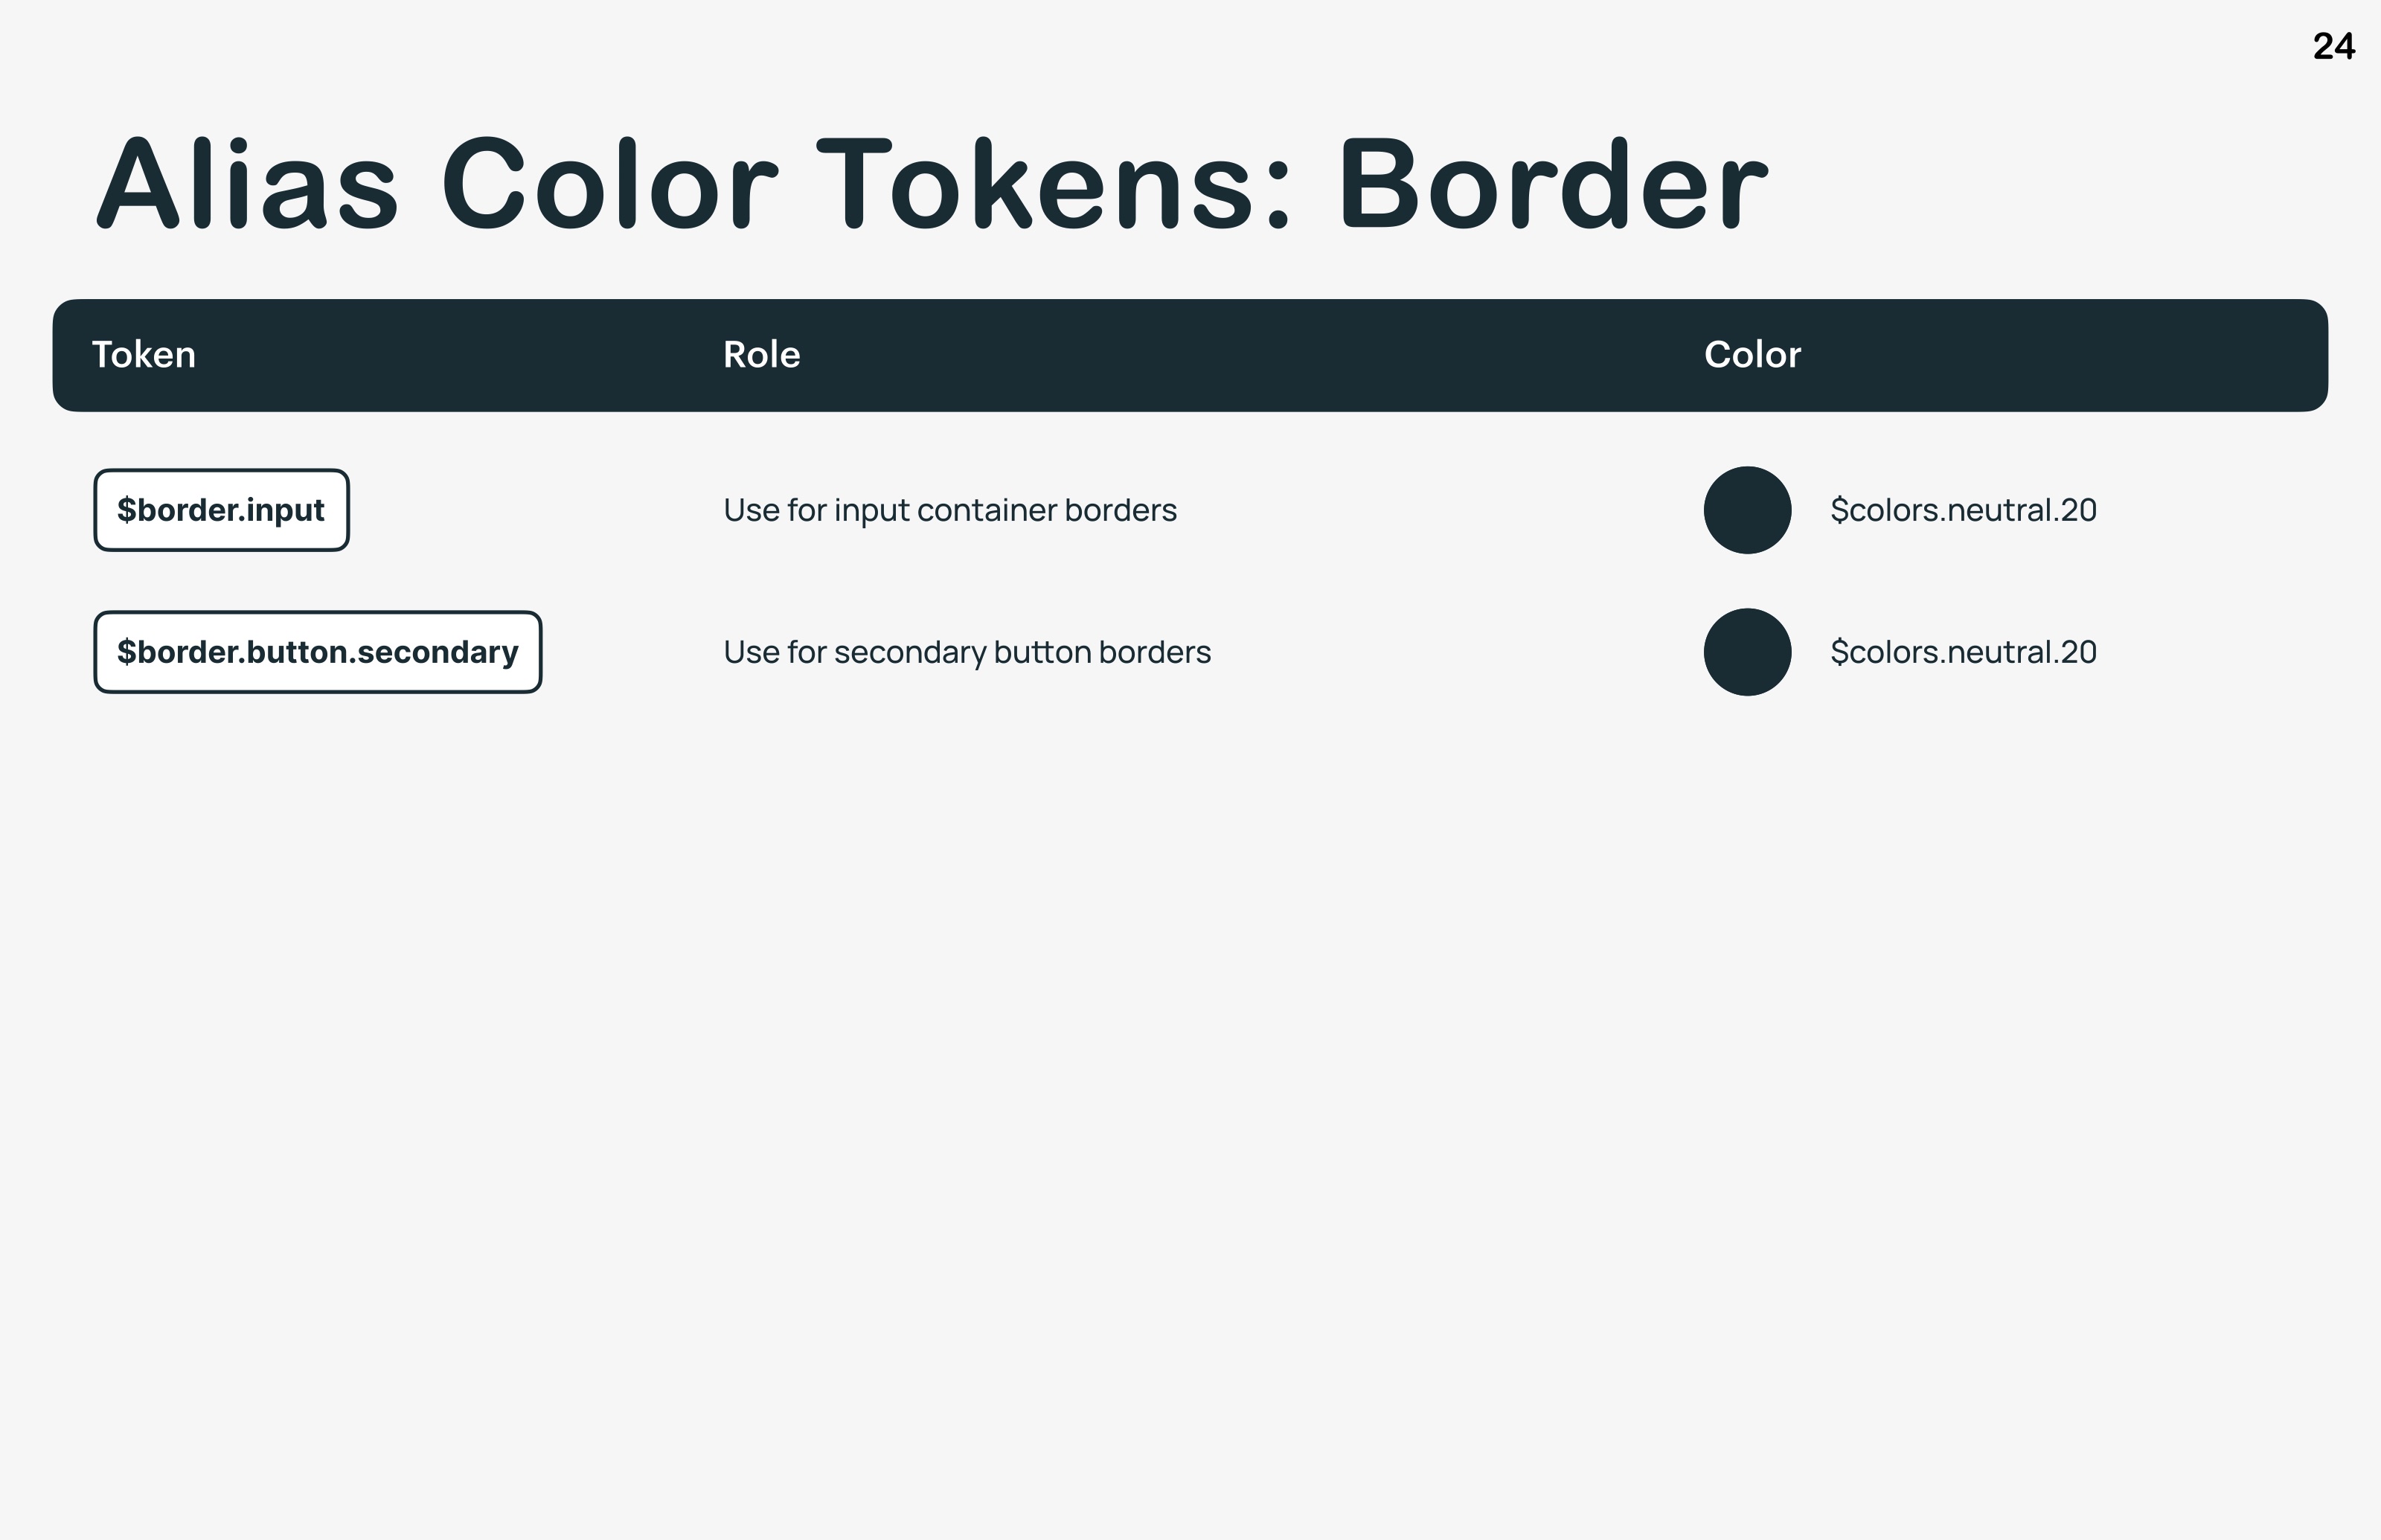Click the Token column header

tap(144, 355)
